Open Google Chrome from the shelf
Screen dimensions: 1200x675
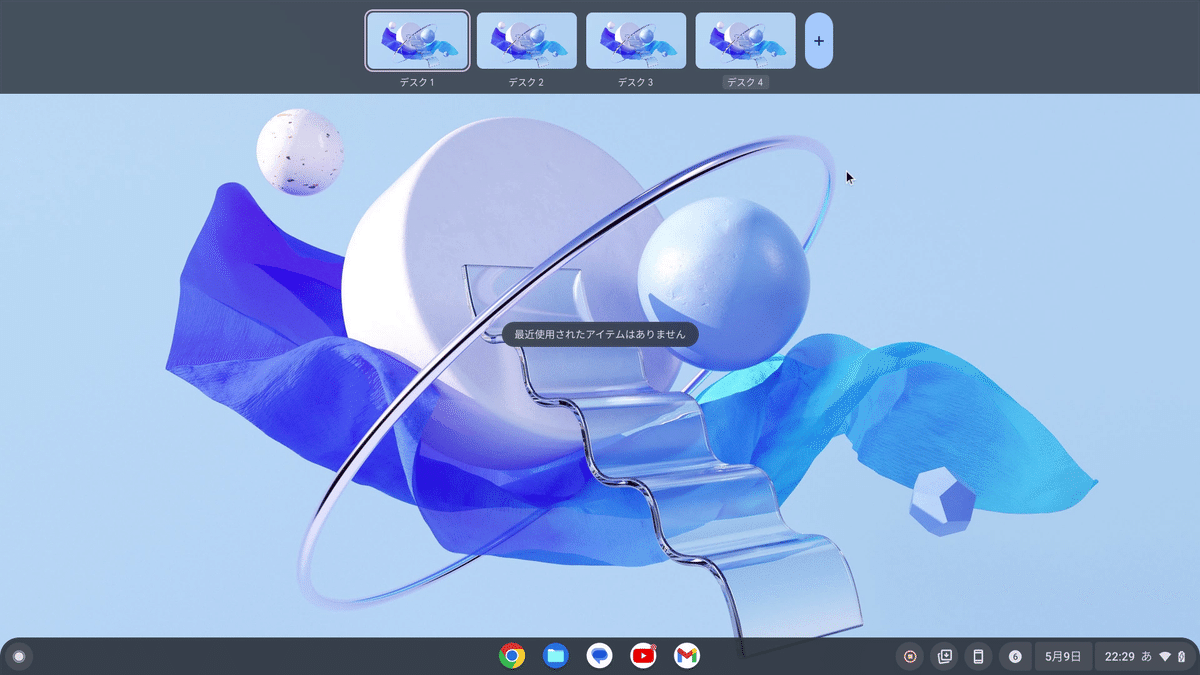click(x=512, y=656)
